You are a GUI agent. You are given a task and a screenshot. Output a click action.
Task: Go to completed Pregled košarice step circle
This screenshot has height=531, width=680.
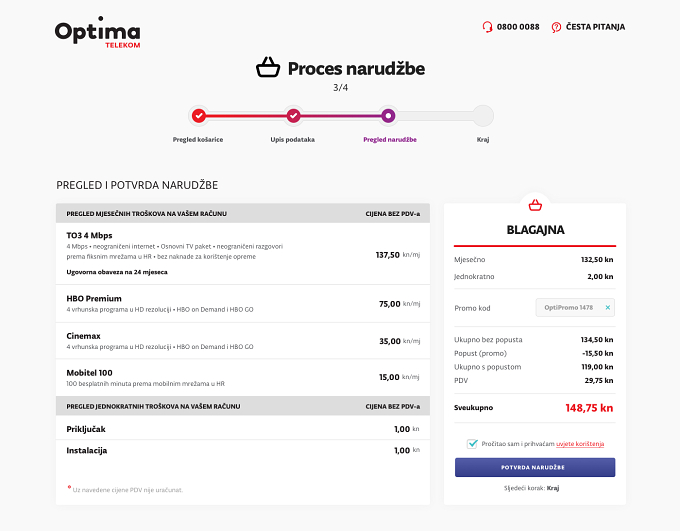(199, 116)
